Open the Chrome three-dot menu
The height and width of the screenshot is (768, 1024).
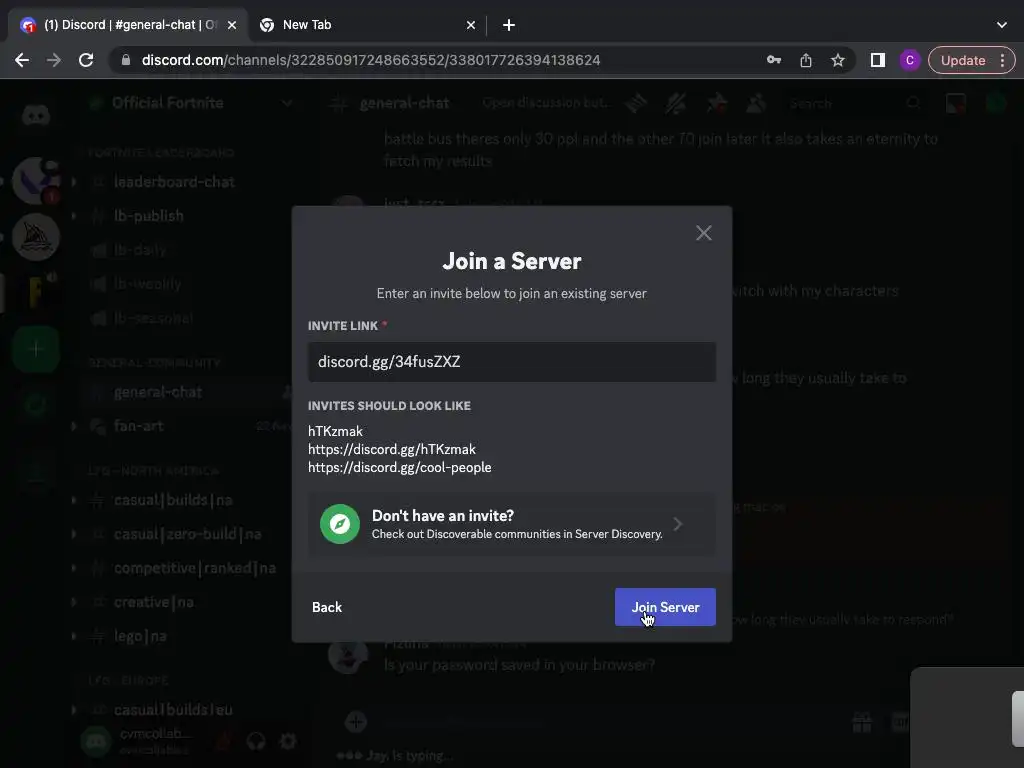(1002, 60)
